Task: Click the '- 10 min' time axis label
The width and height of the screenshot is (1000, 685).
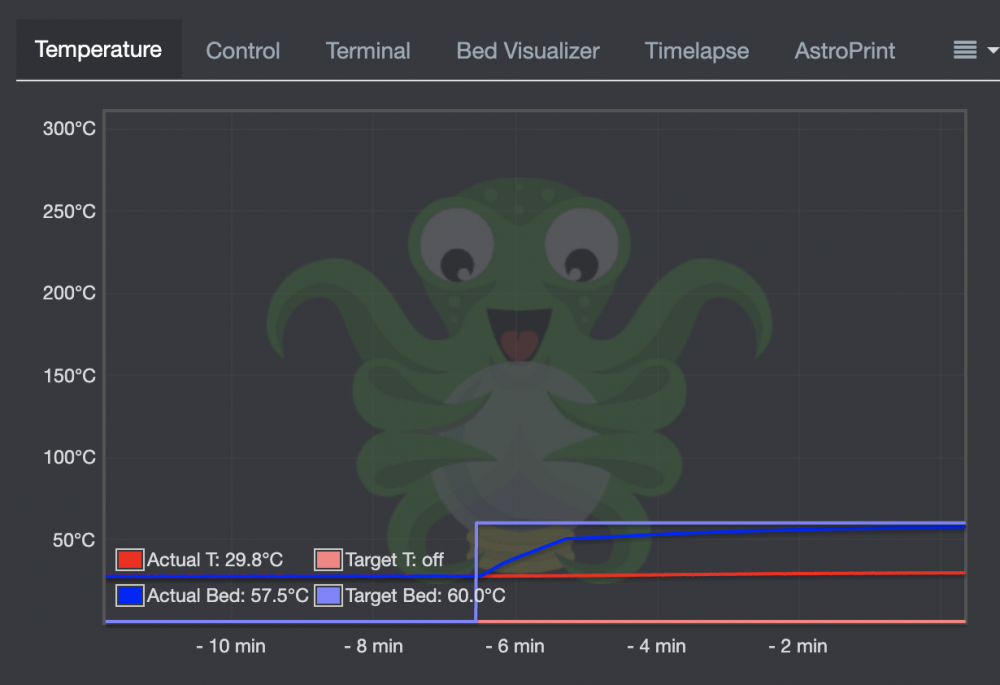Action: (x=231, y=646)
